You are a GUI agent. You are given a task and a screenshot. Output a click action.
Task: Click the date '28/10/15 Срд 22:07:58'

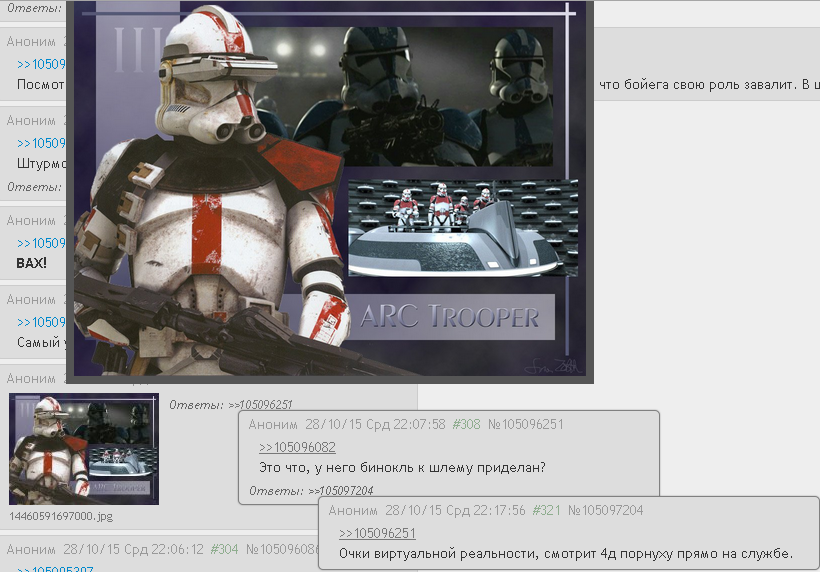(x=375, y=424)
